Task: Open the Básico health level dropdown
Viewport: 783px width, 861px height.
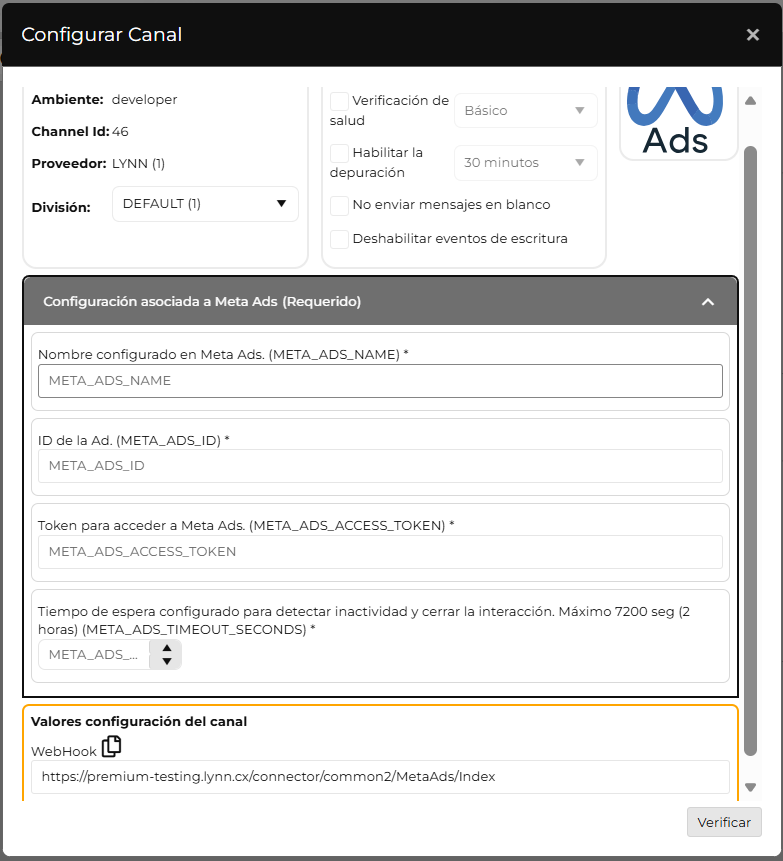Action: click(x=525, y=110)
